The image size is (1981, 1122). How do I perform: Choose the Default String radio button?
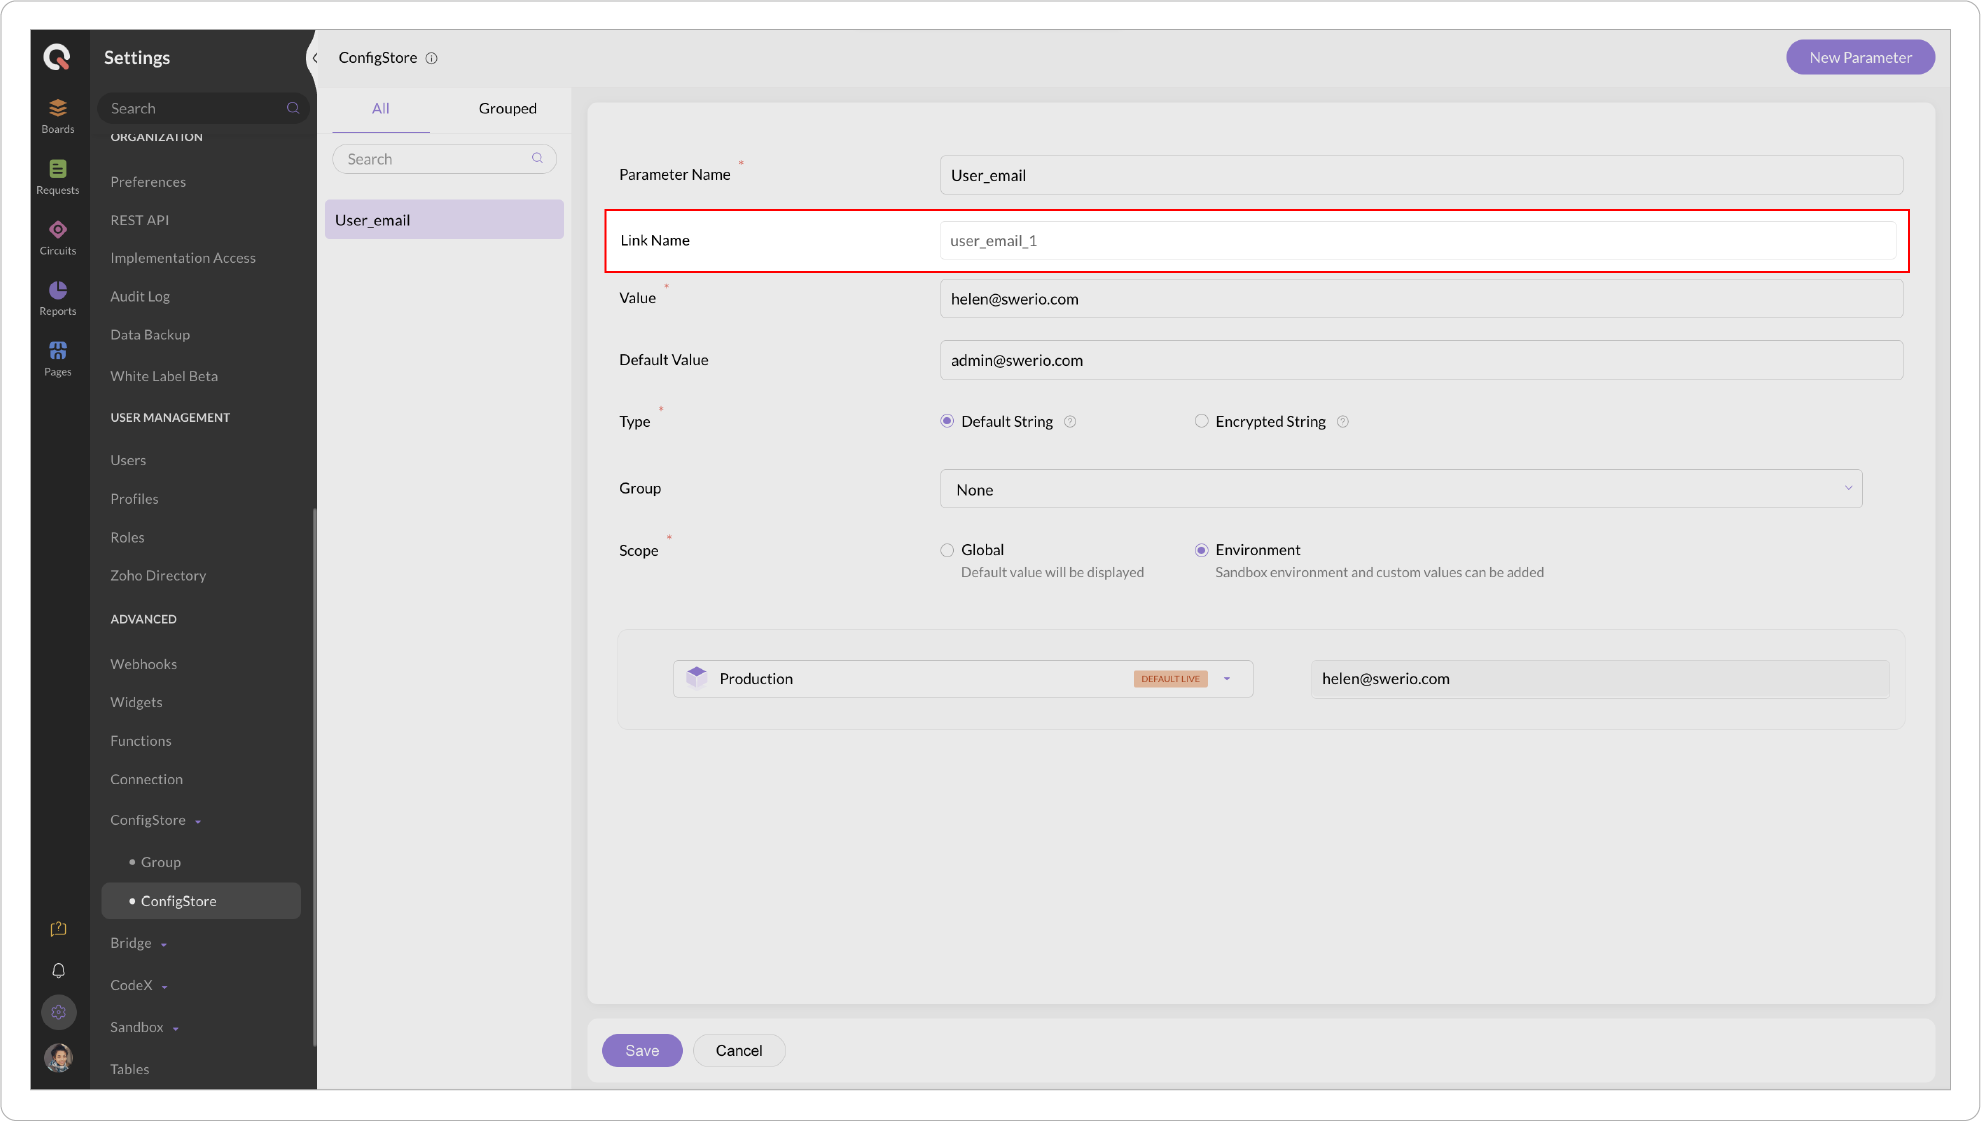click(947, 422)
